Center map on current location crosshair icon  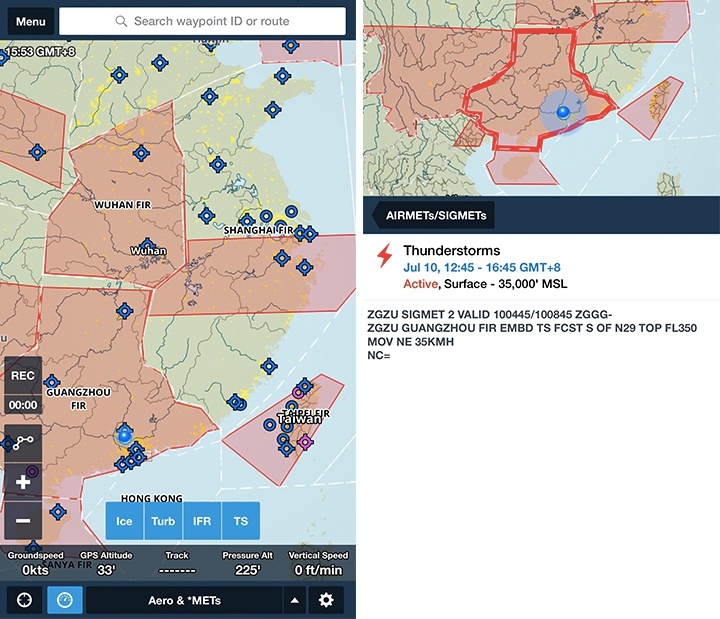pos(24,600)
